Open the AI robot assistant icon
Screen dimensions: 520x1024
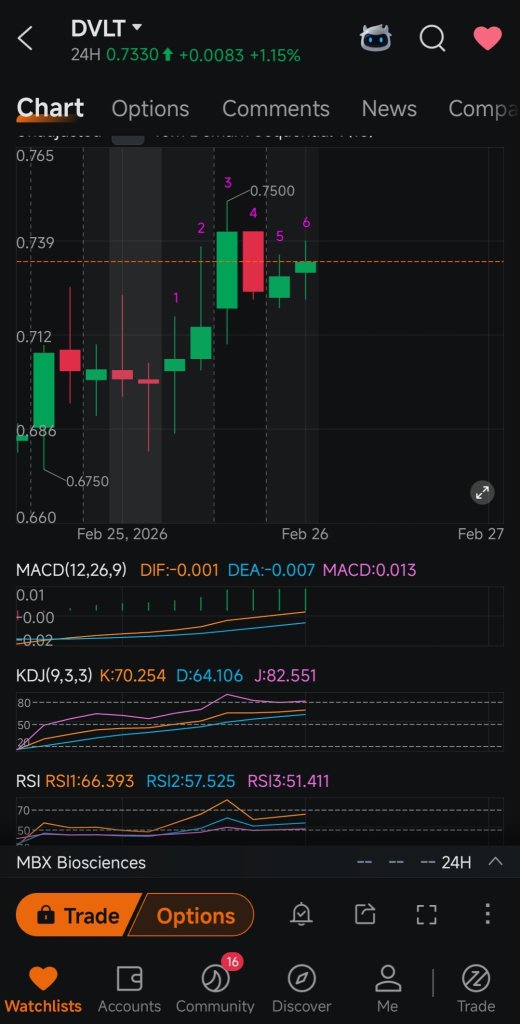[376, 39]
